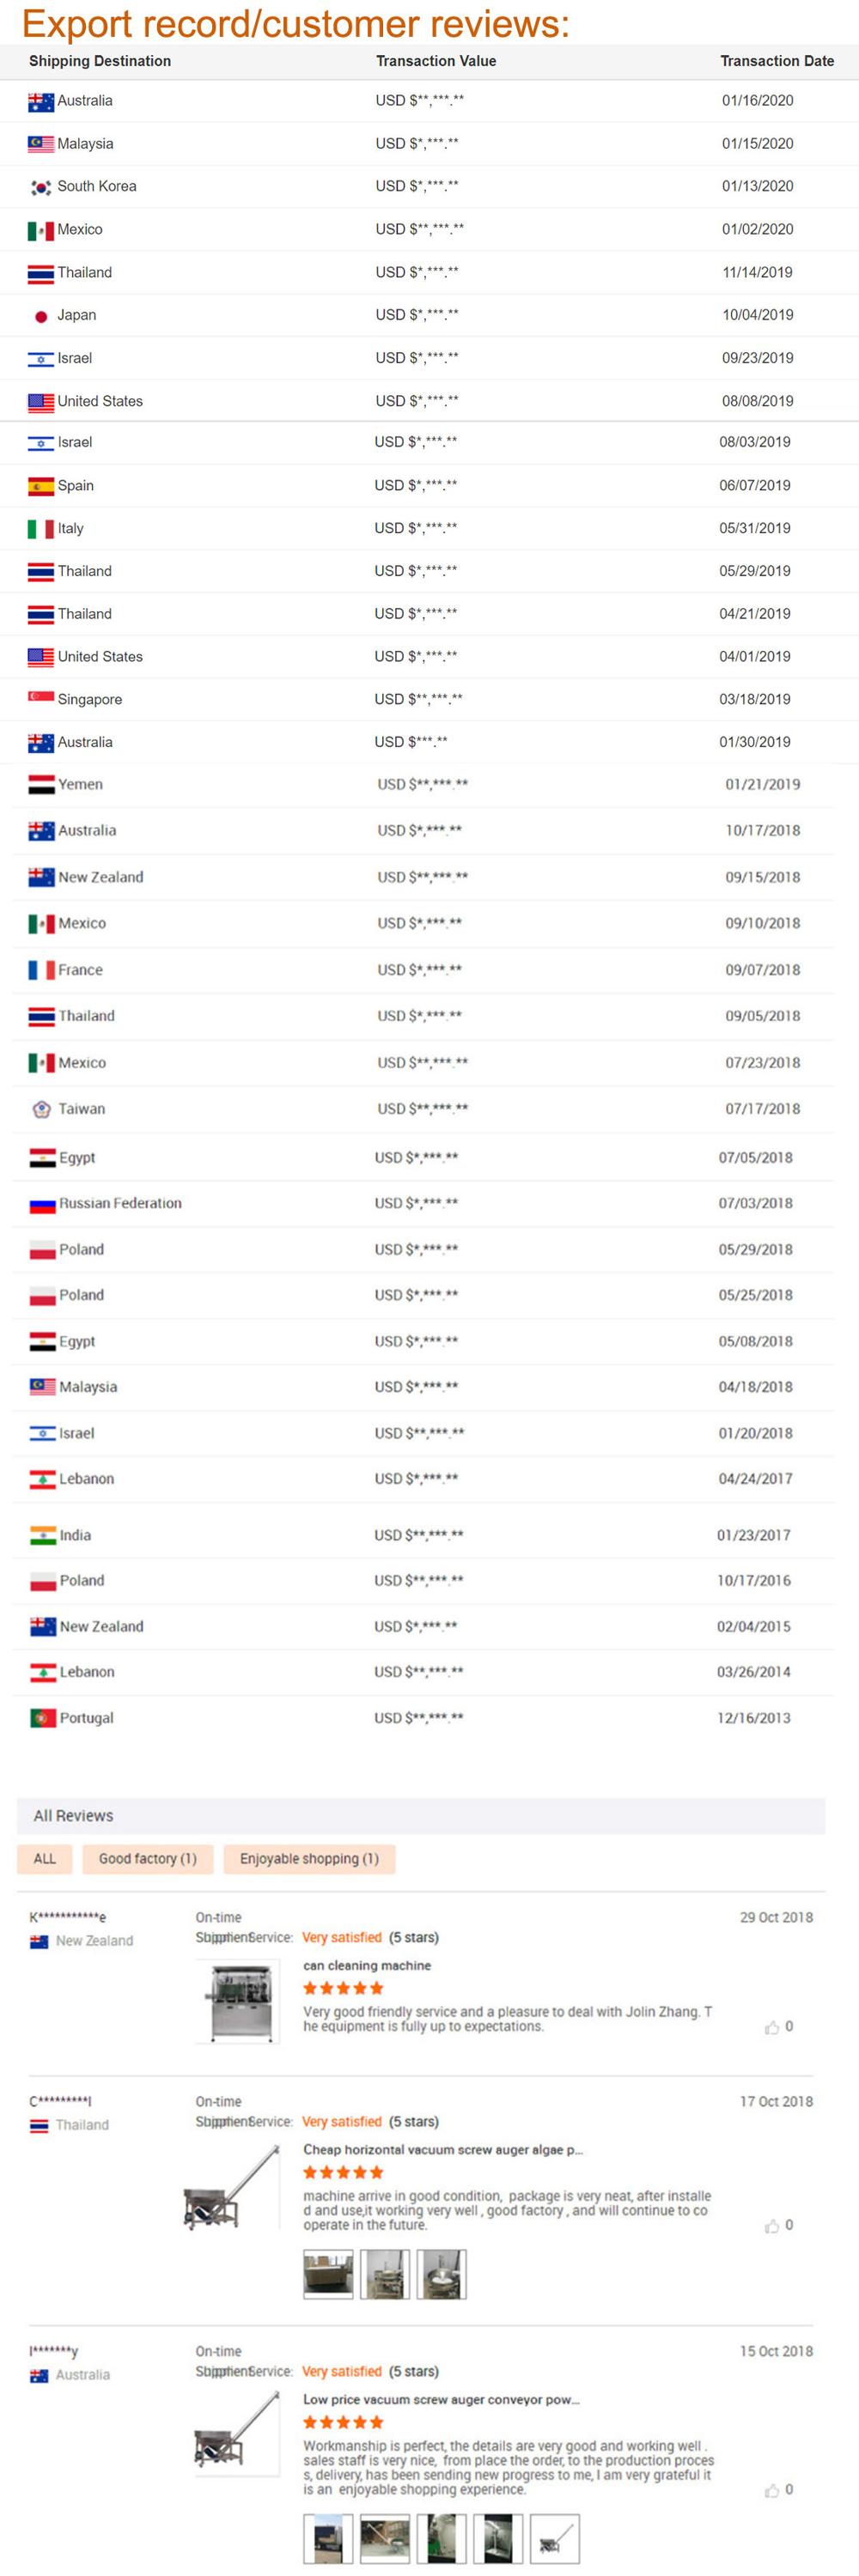Click the Singapore flag icon
Viewport: 859px width, 2576px height.
[41, 697]
